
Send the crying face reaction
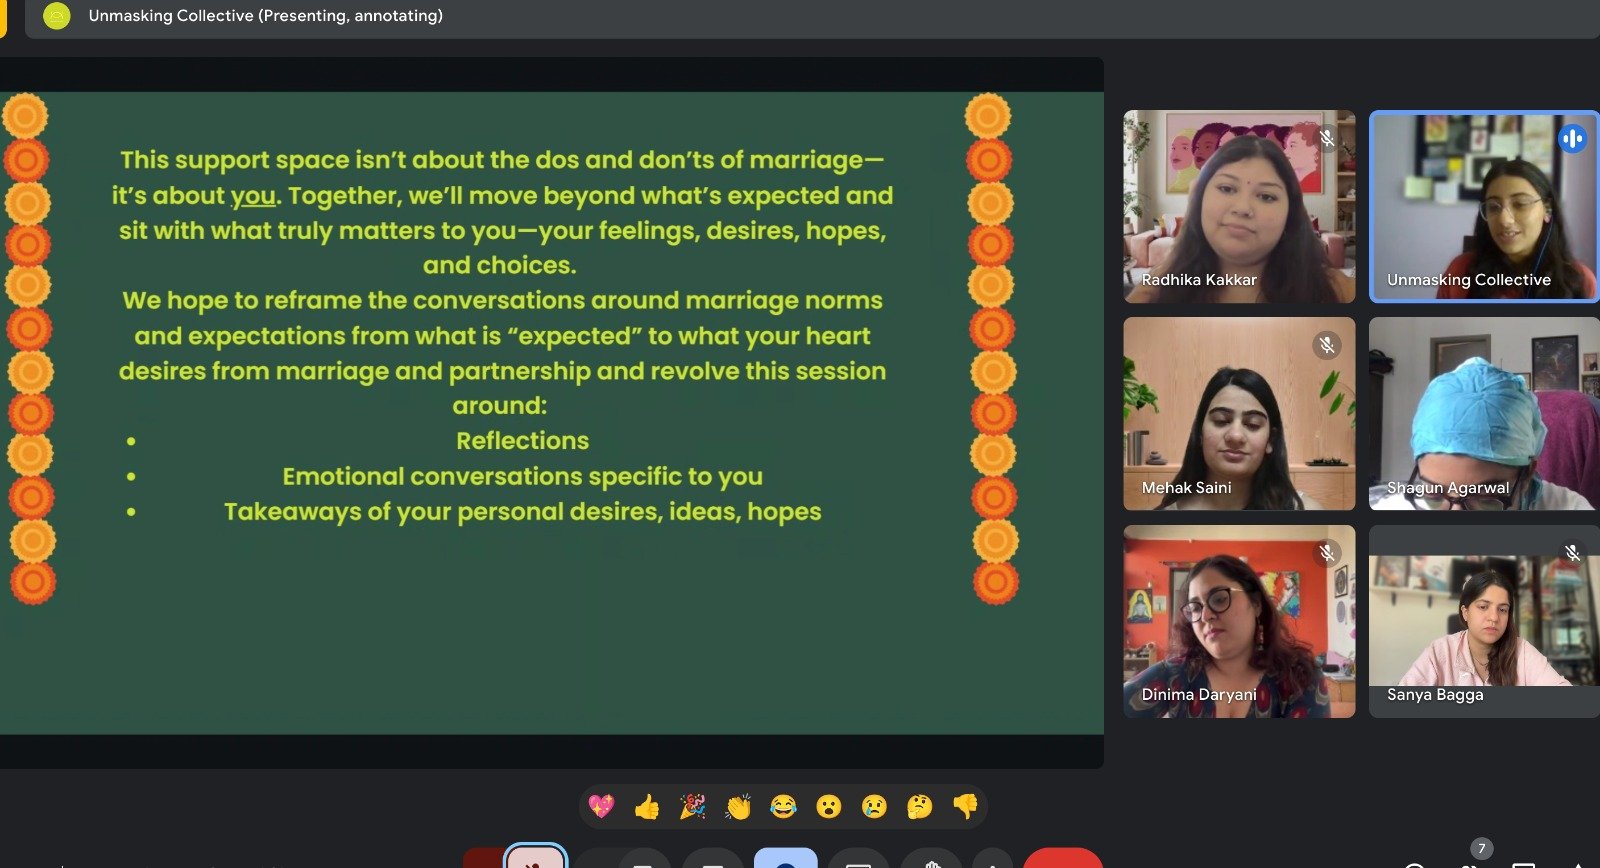pyautogui.click(x=874, y=806)
